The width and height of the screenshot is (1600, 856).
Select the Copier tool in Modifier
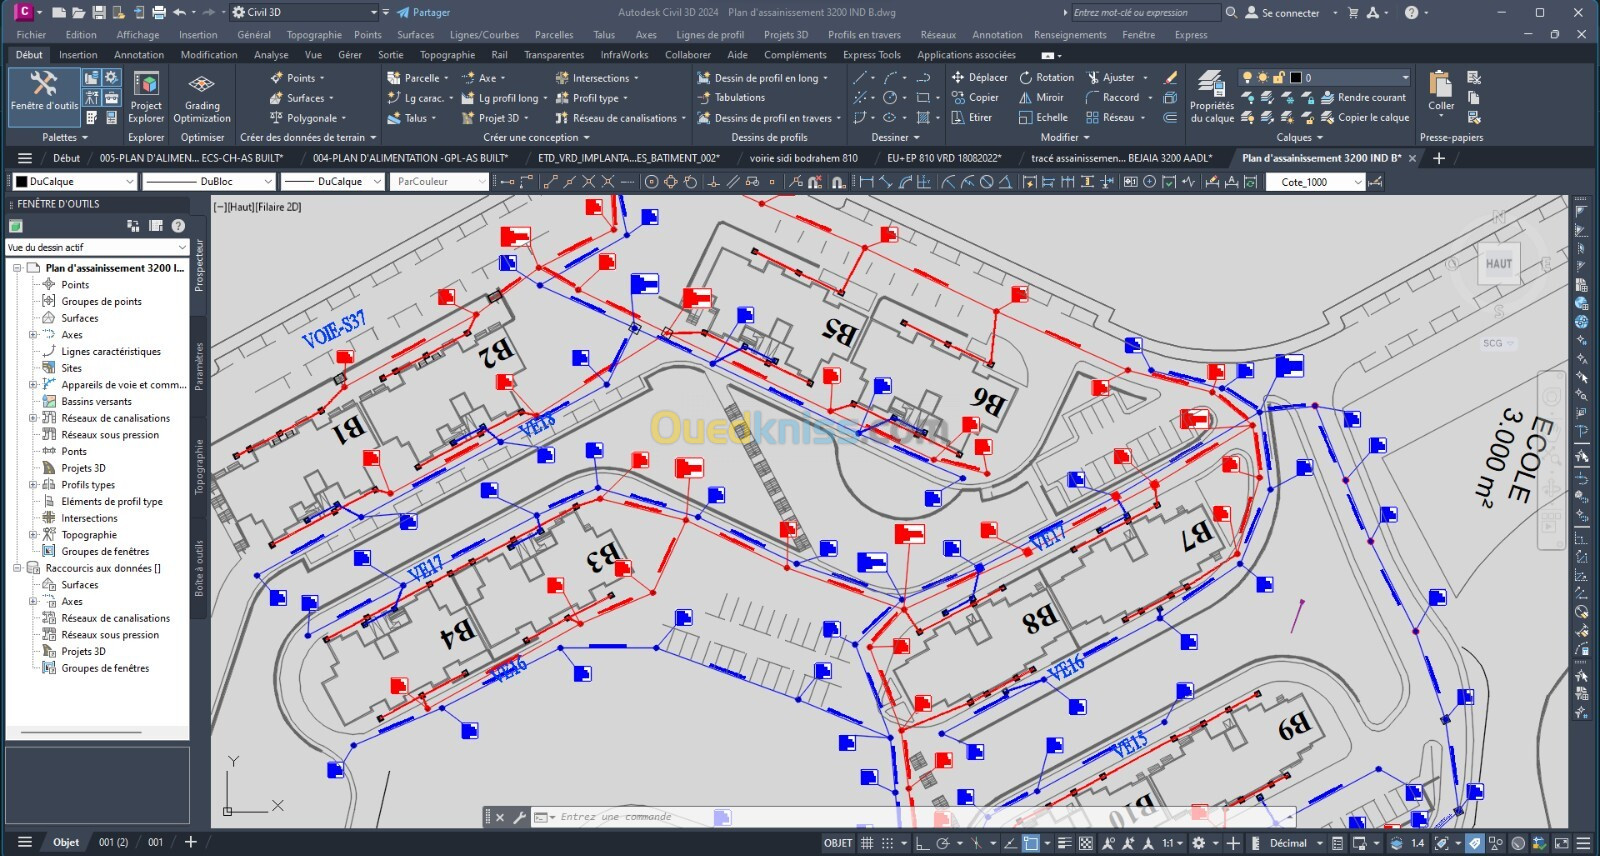point(976,97)
